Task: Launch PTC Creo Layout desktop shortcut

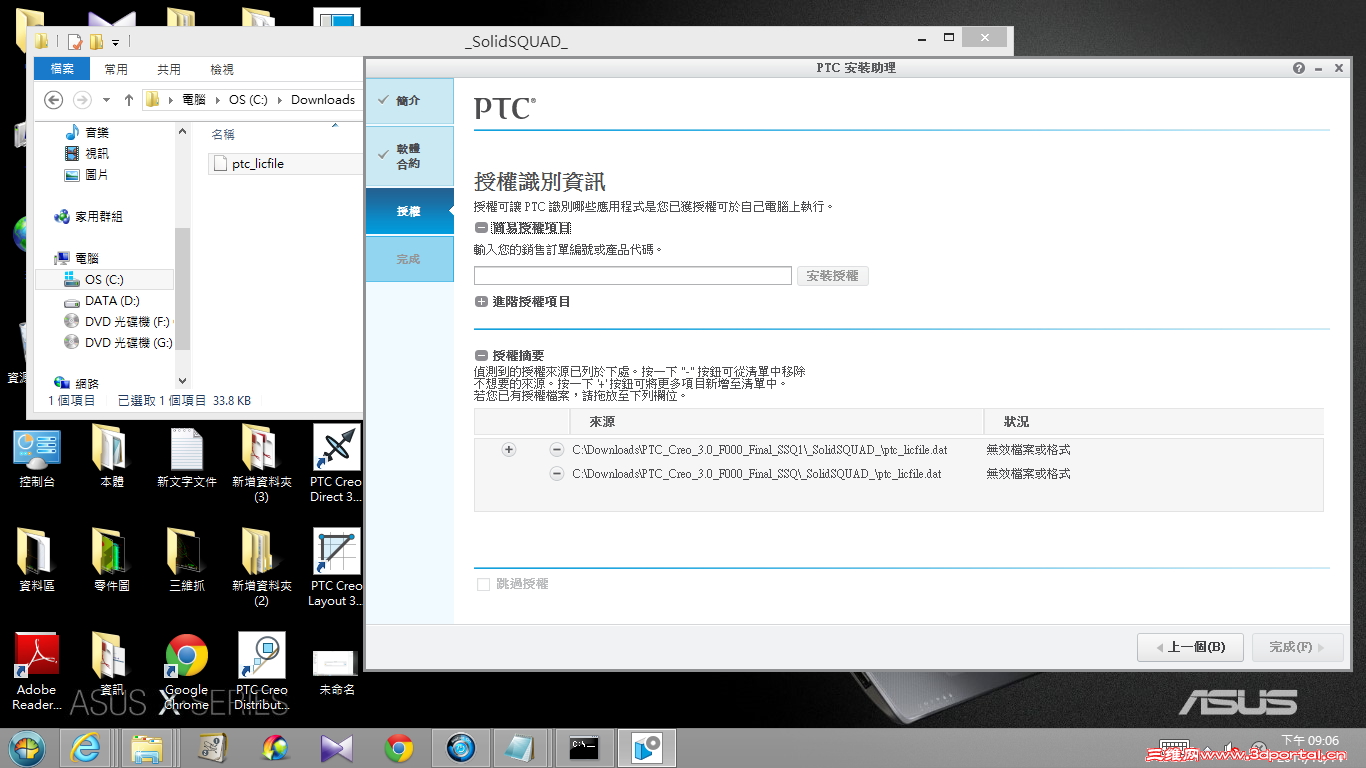Action: (336, 568)
